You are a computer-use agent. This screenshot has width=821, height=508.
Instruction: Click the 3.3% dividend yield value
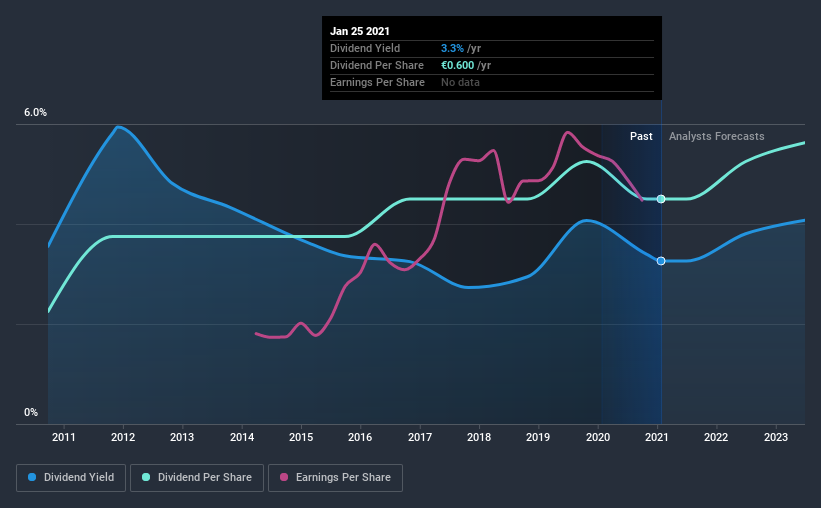[x=452, y=48]
